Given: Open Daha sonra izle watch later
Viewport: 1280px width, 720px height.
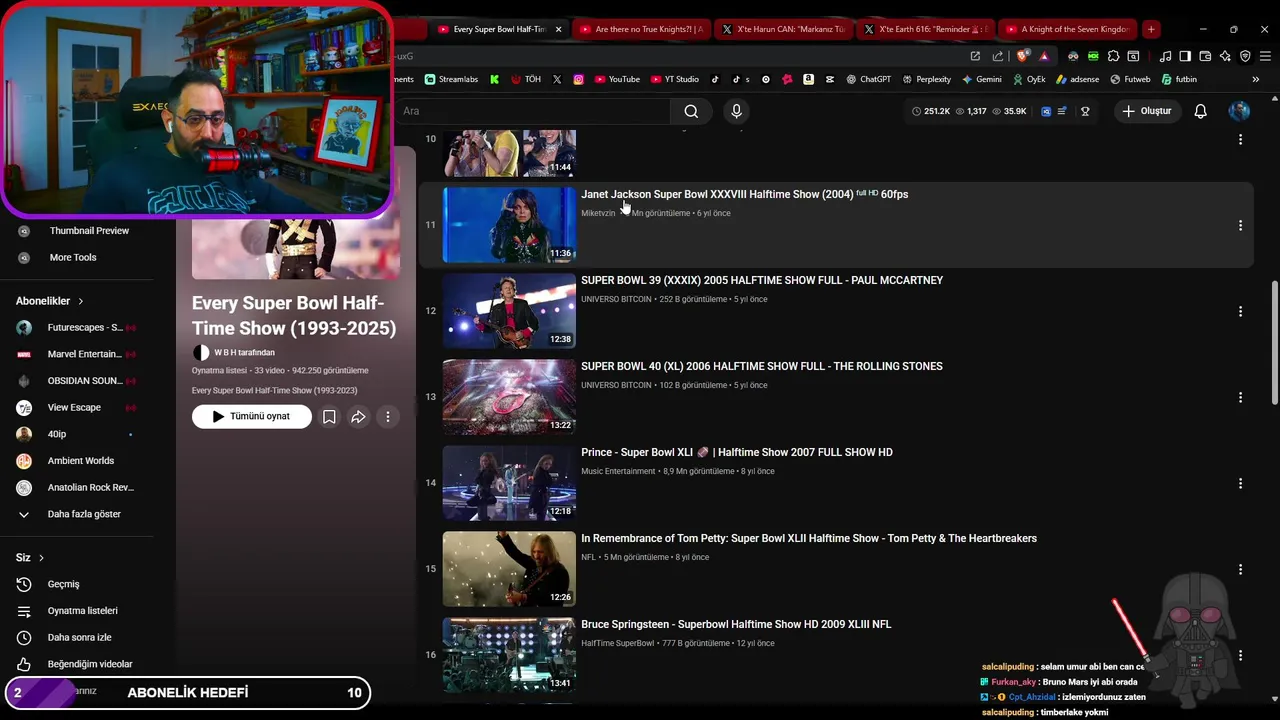Looking at the screenshot, I should pyautogui.click(x=79, y=637).
